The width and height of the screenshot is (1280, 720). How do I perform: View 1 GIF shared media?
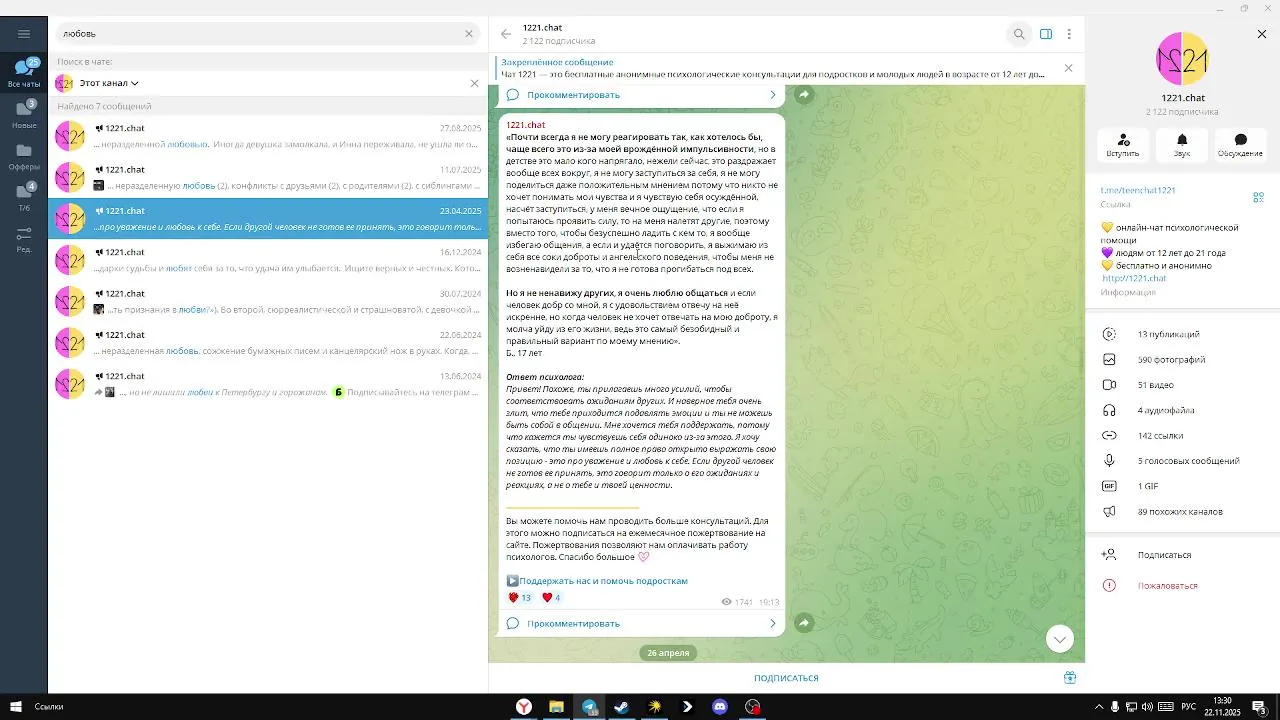[x=1182, y=486]
